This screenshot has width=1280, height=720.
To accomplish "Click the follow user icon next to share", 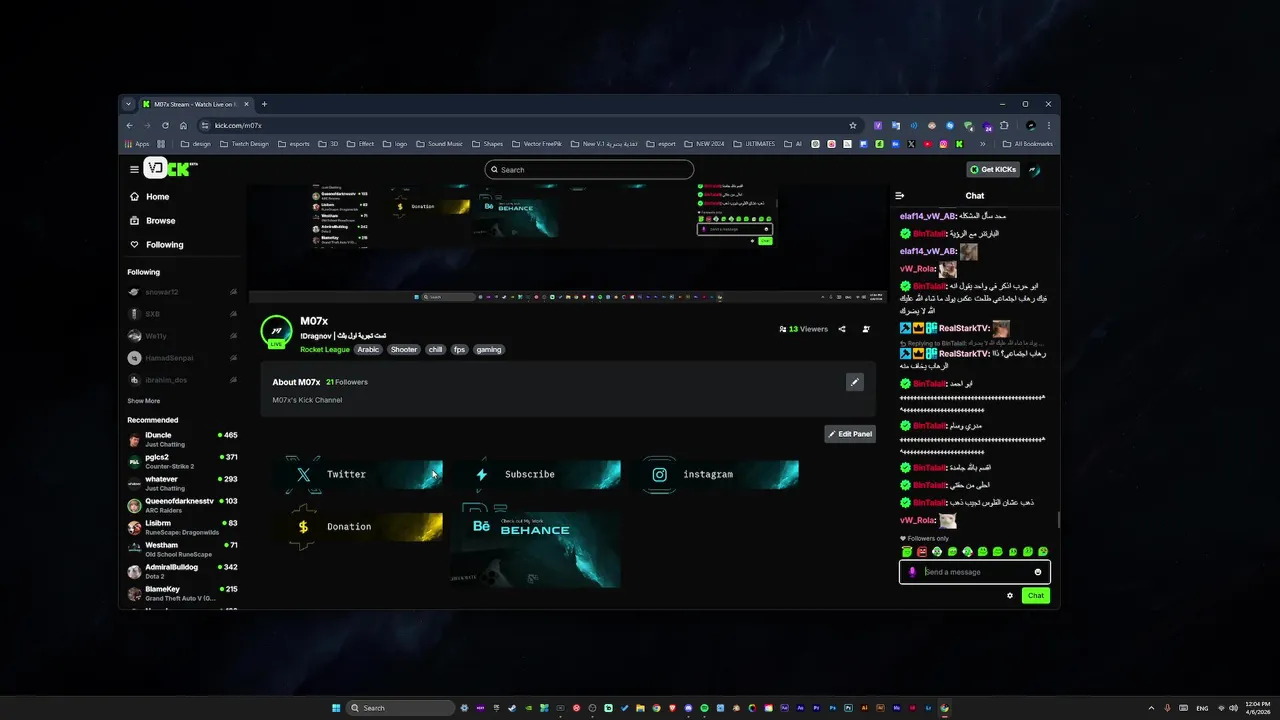I will click(x=866, y=329).
